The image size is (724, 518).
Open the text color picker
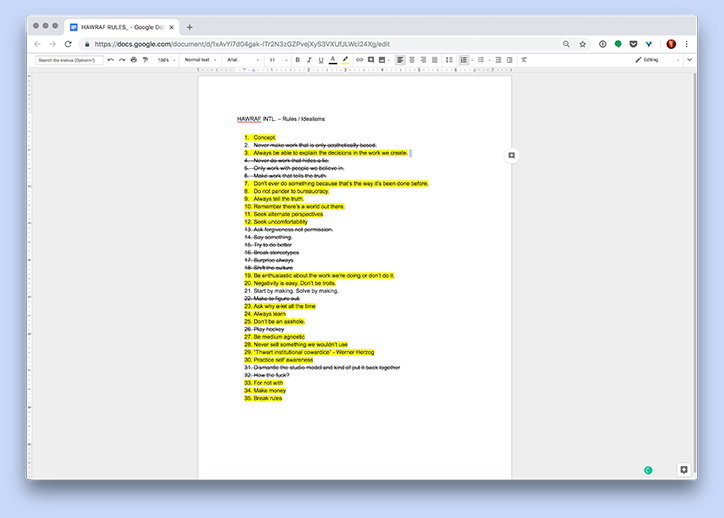tap(333, 60)
